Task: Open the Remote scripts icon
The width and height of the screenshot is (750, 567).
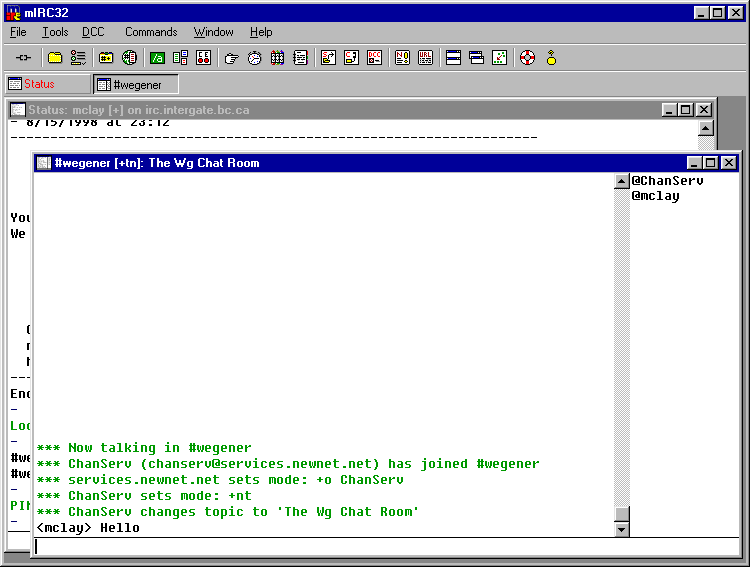Action: (x=203, y=58)
